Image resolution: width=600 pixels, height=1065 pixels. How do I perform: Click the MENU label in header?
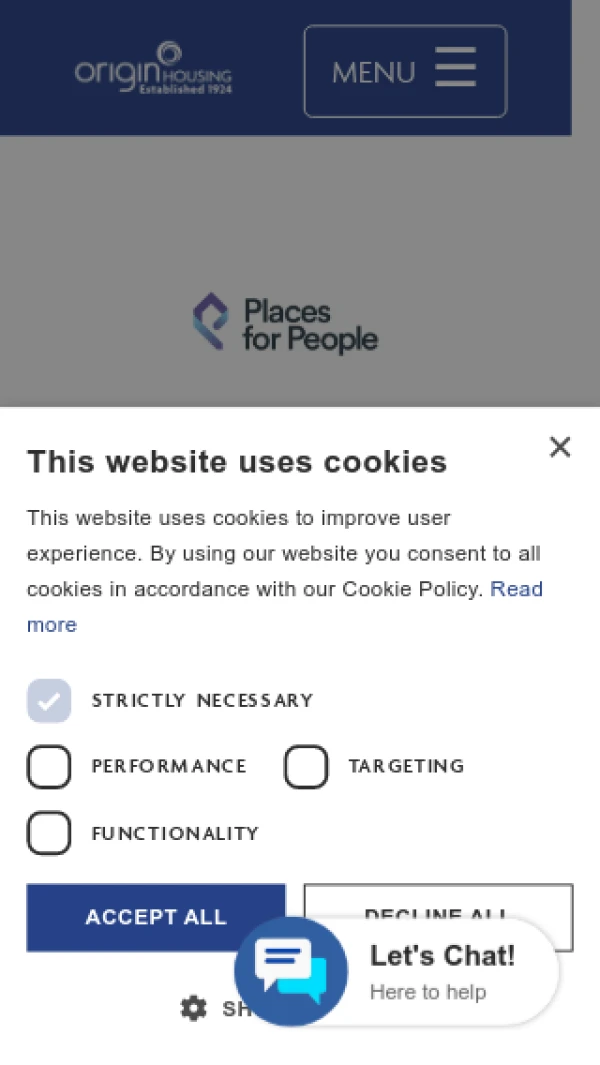(x=373, y=72)
